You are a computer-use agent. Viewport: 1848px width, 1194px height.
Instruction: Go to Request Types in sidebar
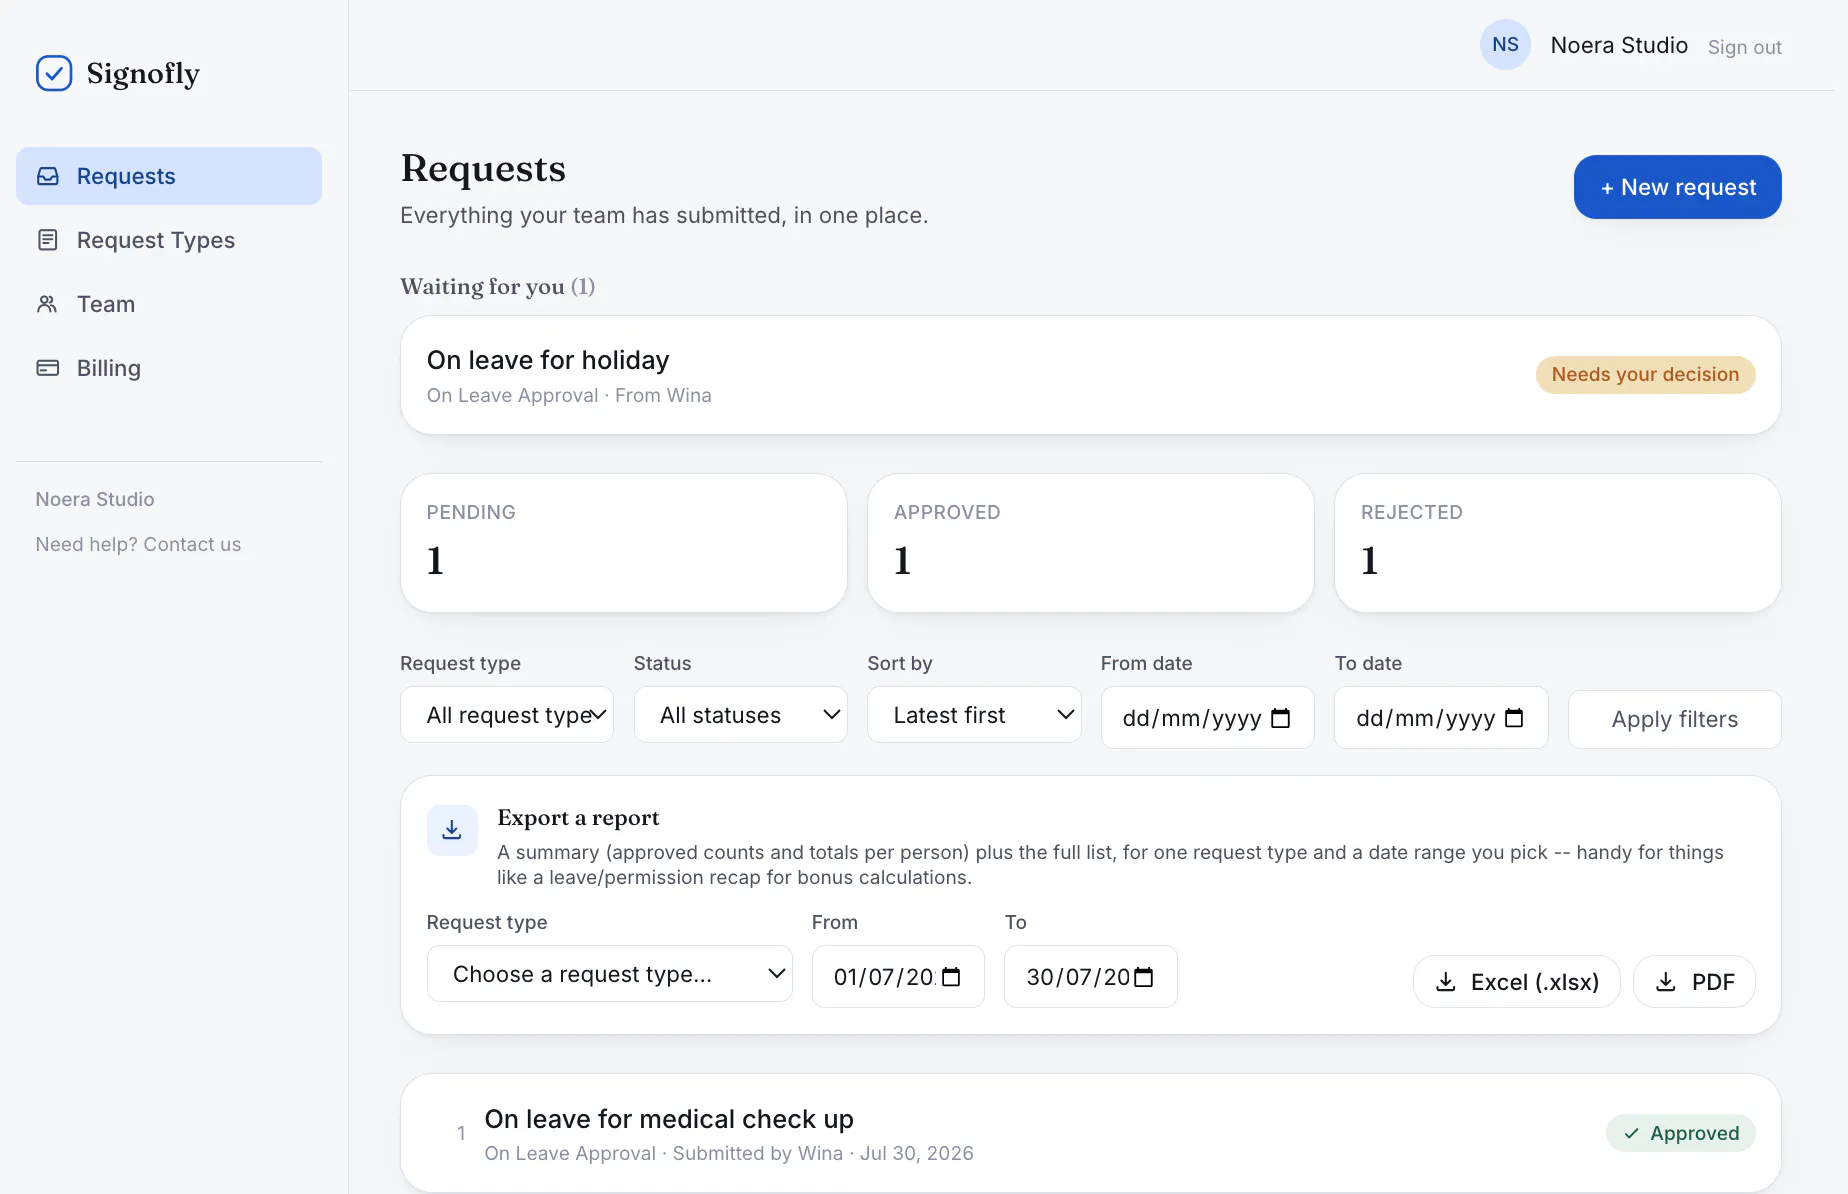(x=169, y=240)
